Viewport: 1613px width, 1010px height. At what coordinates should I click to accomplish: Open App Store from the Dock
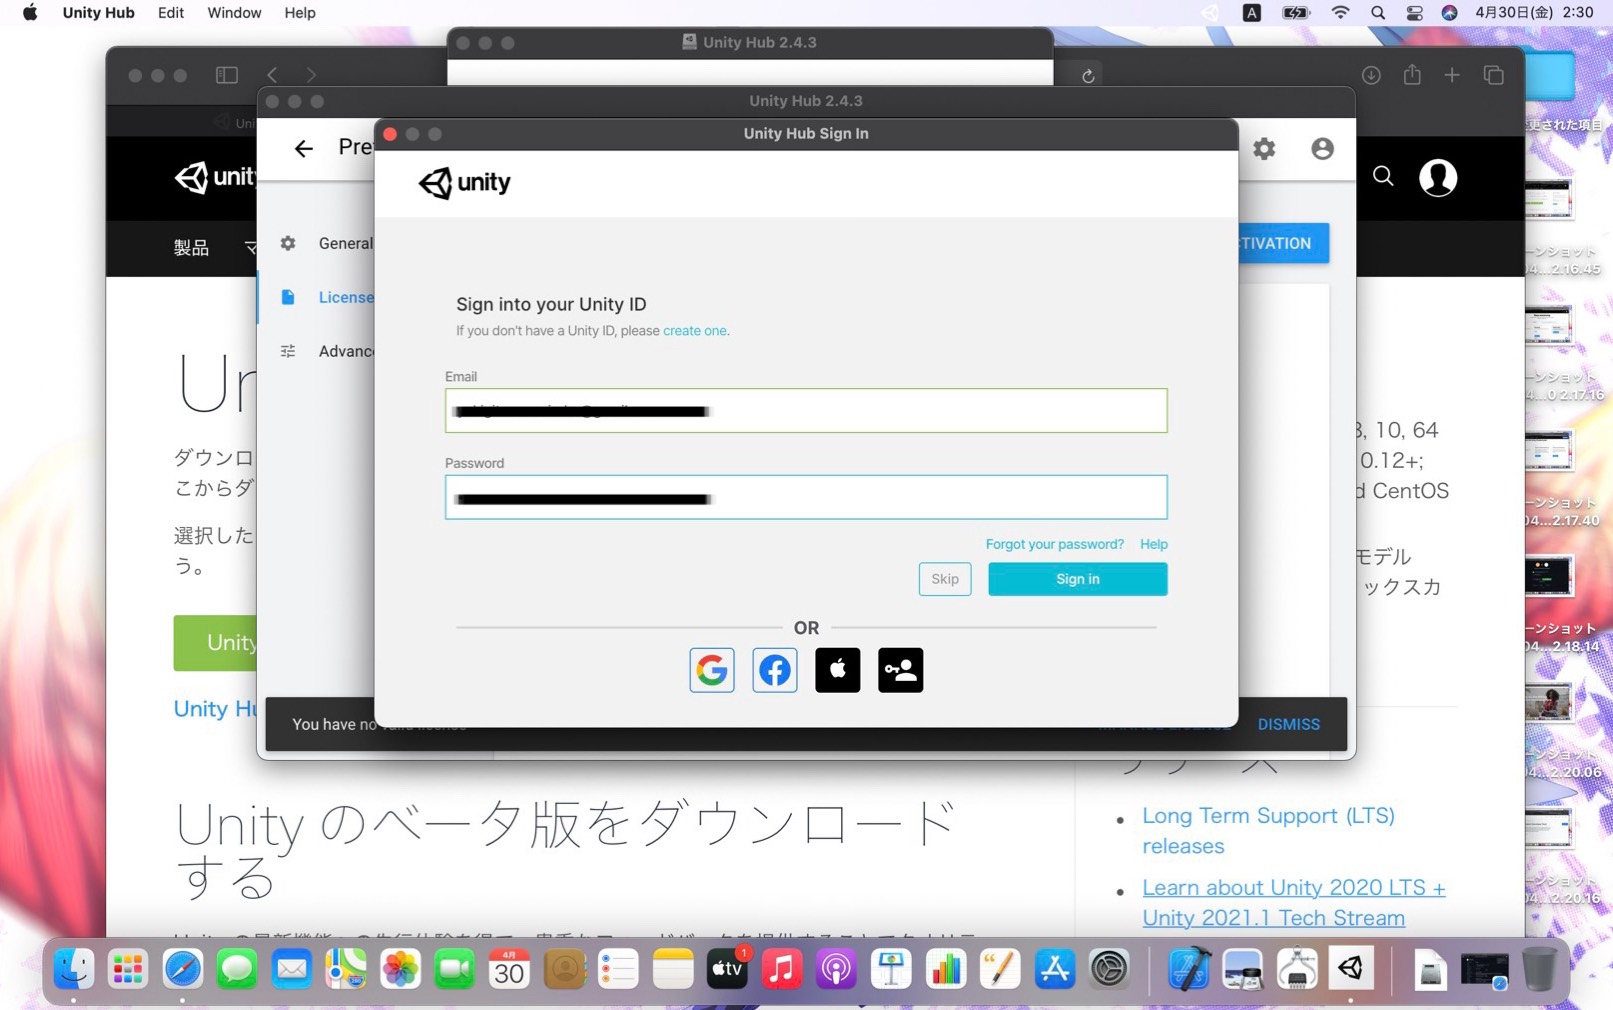[1054, 968]
